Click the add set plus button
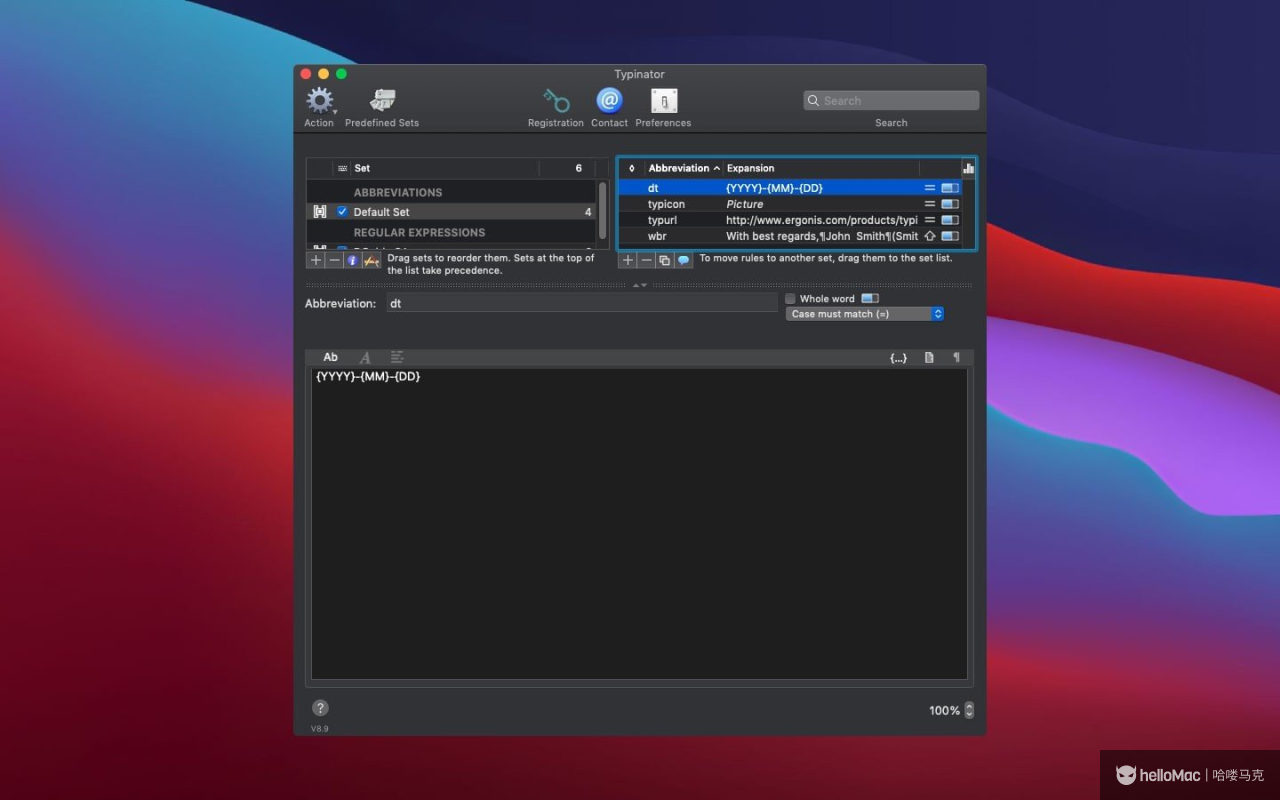 click(316, 260)
